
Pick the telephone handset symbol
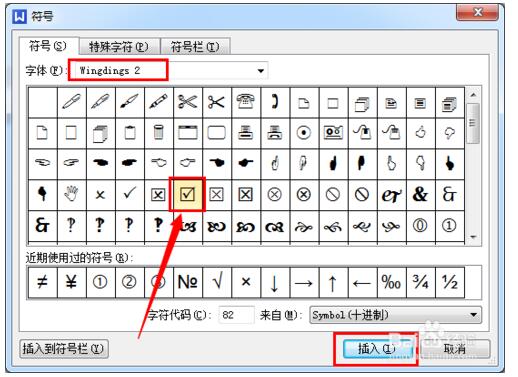[x=275, y=102]
